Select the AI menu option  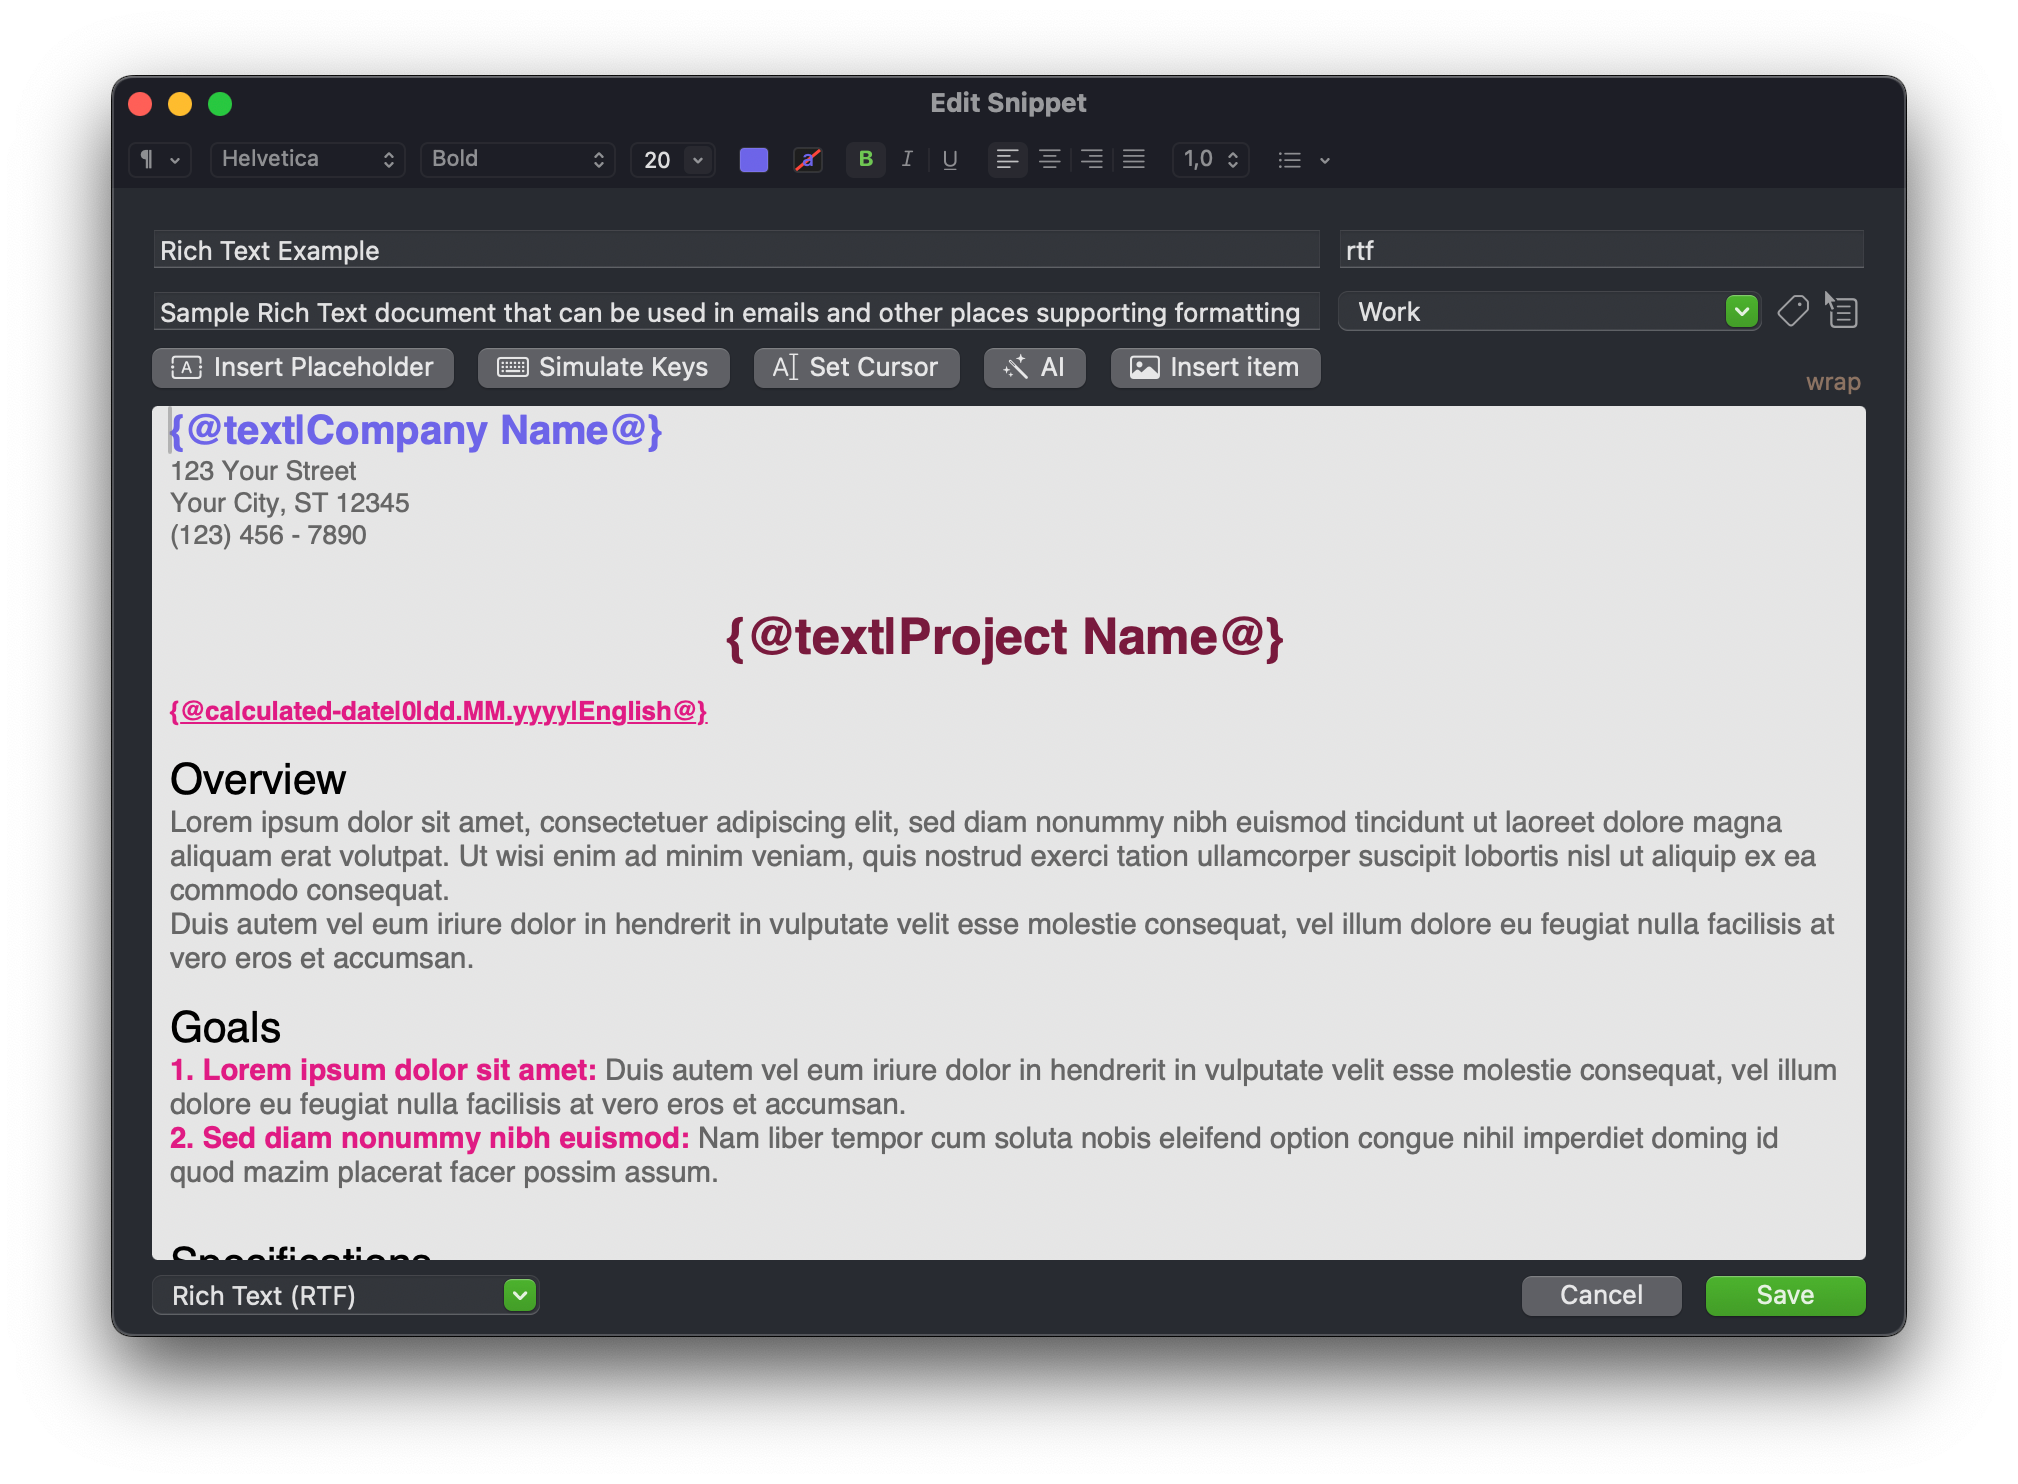tap(1033, 367)
